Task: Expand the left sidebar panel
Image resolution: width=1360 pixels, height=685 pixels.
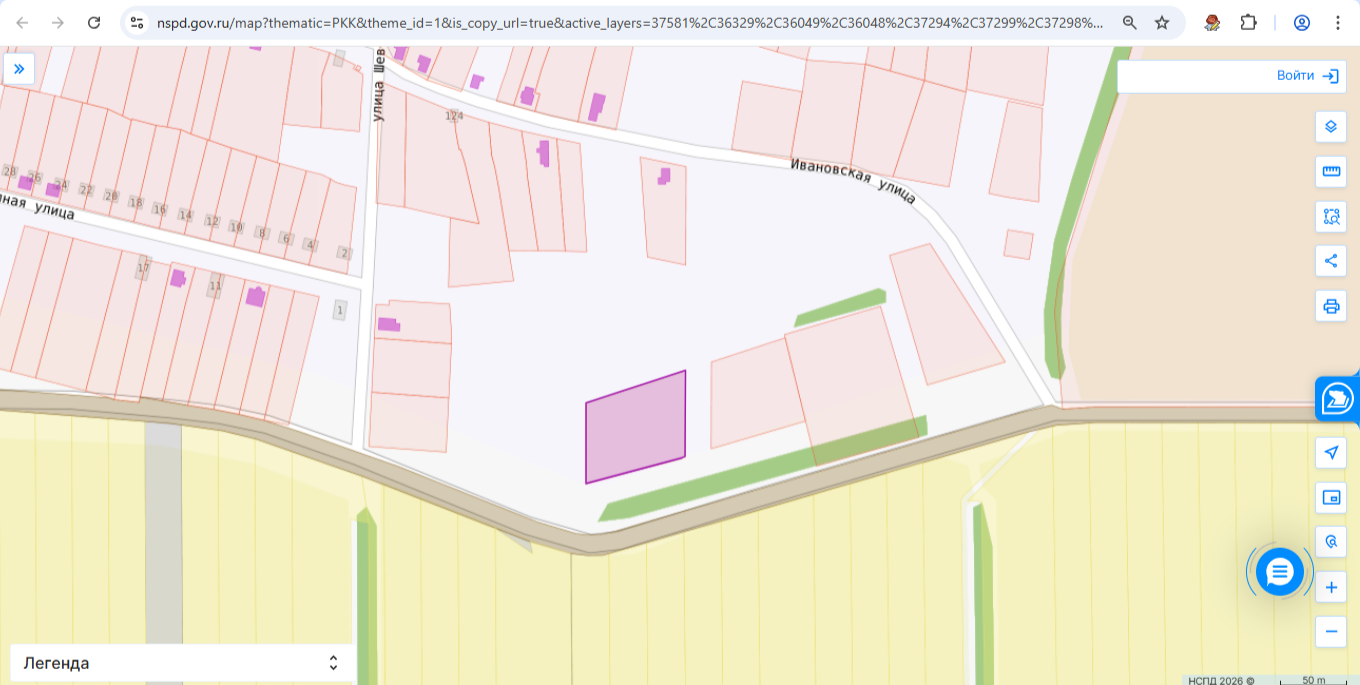Action: (19, 69)
